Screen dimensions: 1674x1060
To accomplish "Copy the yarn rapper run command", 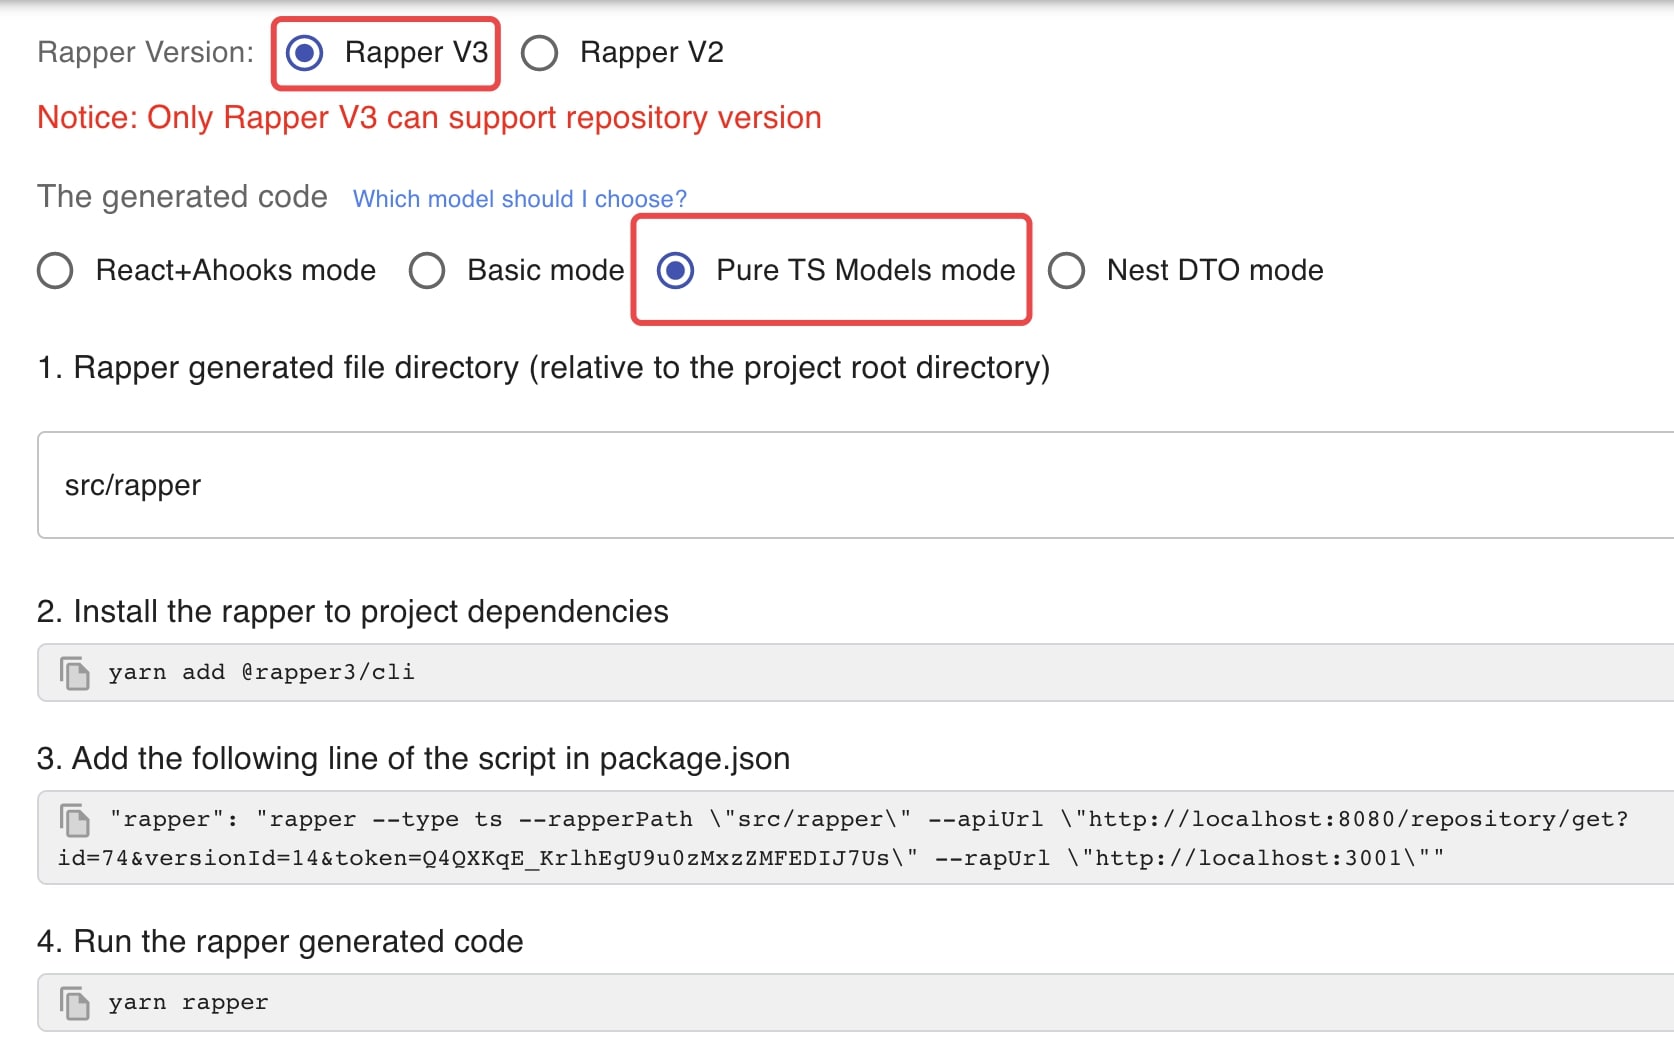I will pos(74,1003).
